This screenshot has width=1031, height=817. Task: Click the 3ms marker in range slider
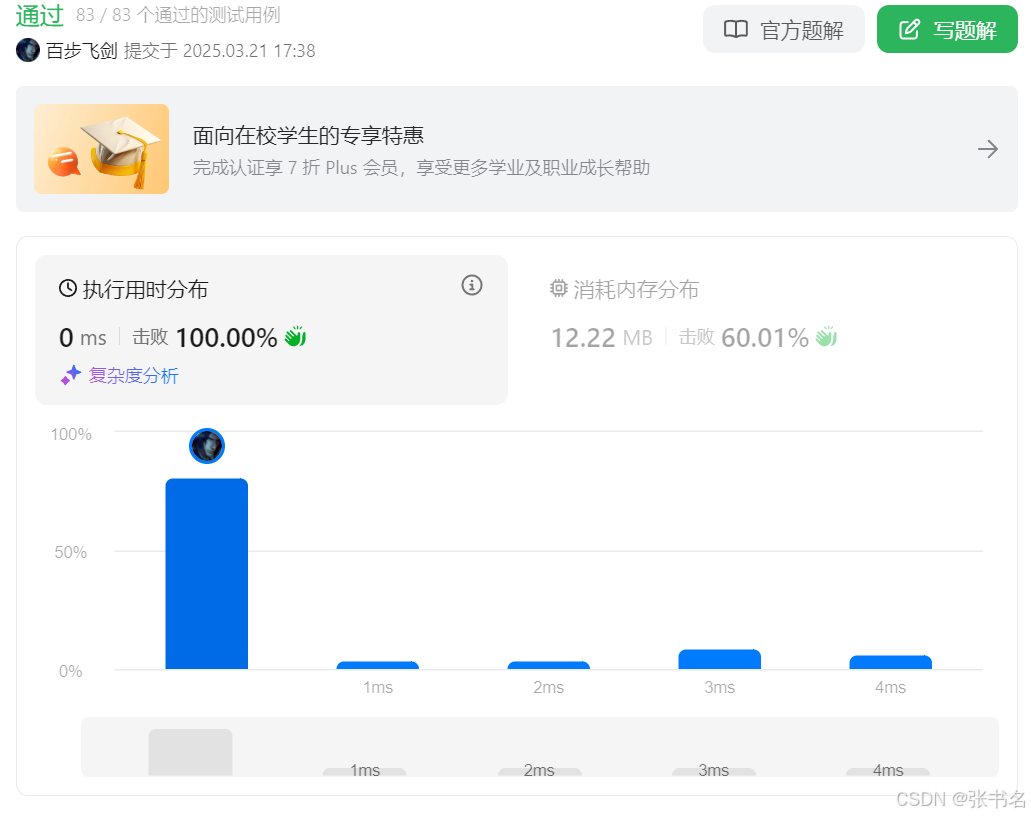coord(713,771)
